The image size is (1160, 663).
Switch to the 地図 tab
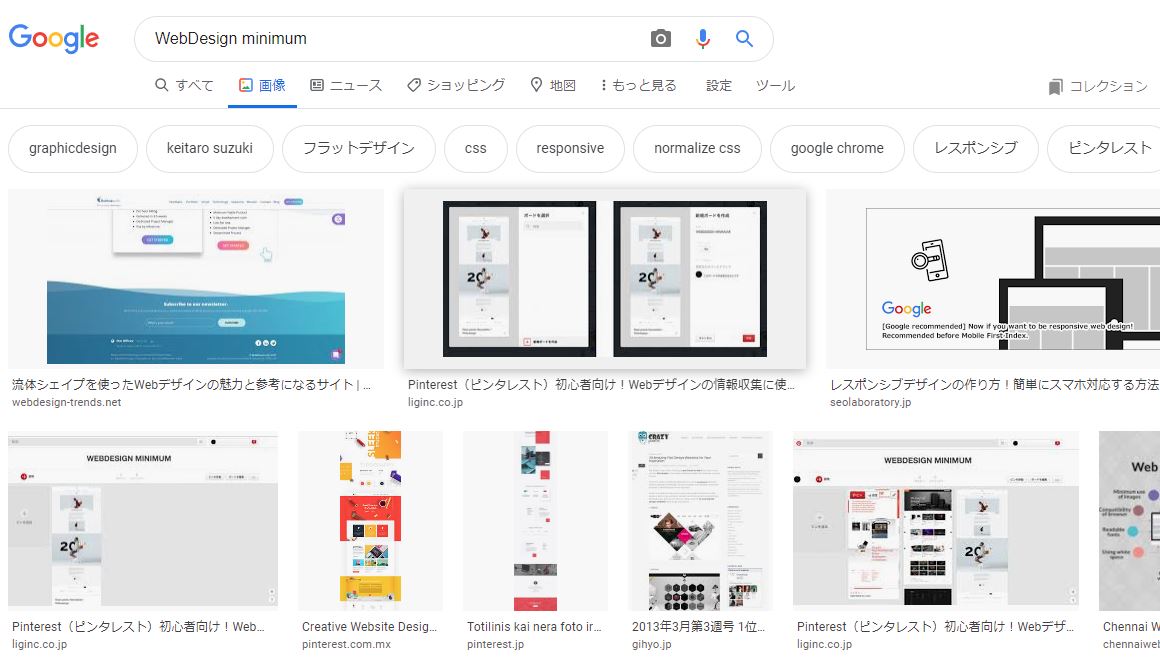coord(553,85)
